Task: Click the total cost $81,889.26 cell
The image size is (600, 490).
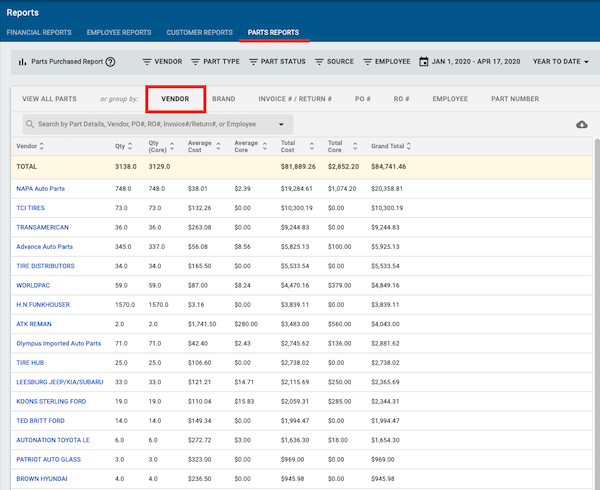Action: tap(298, 167)
